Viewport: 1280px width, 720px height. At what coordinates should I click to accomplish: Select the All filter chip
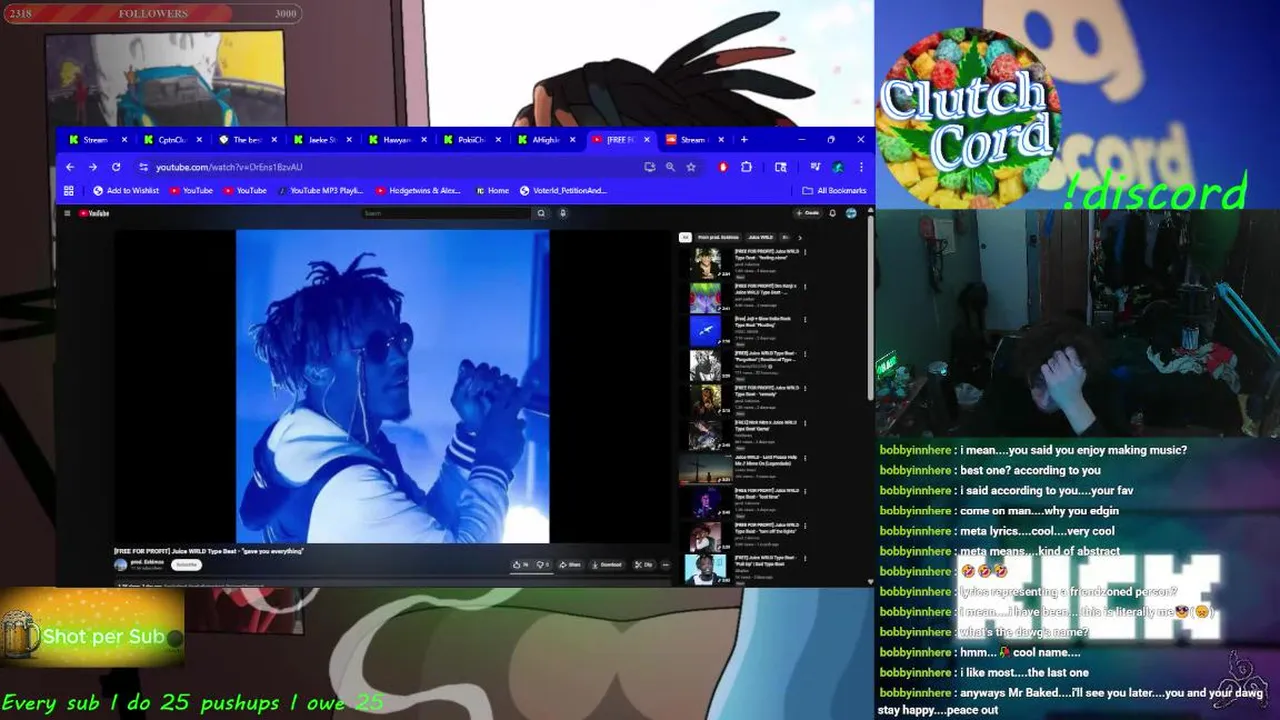685,237
